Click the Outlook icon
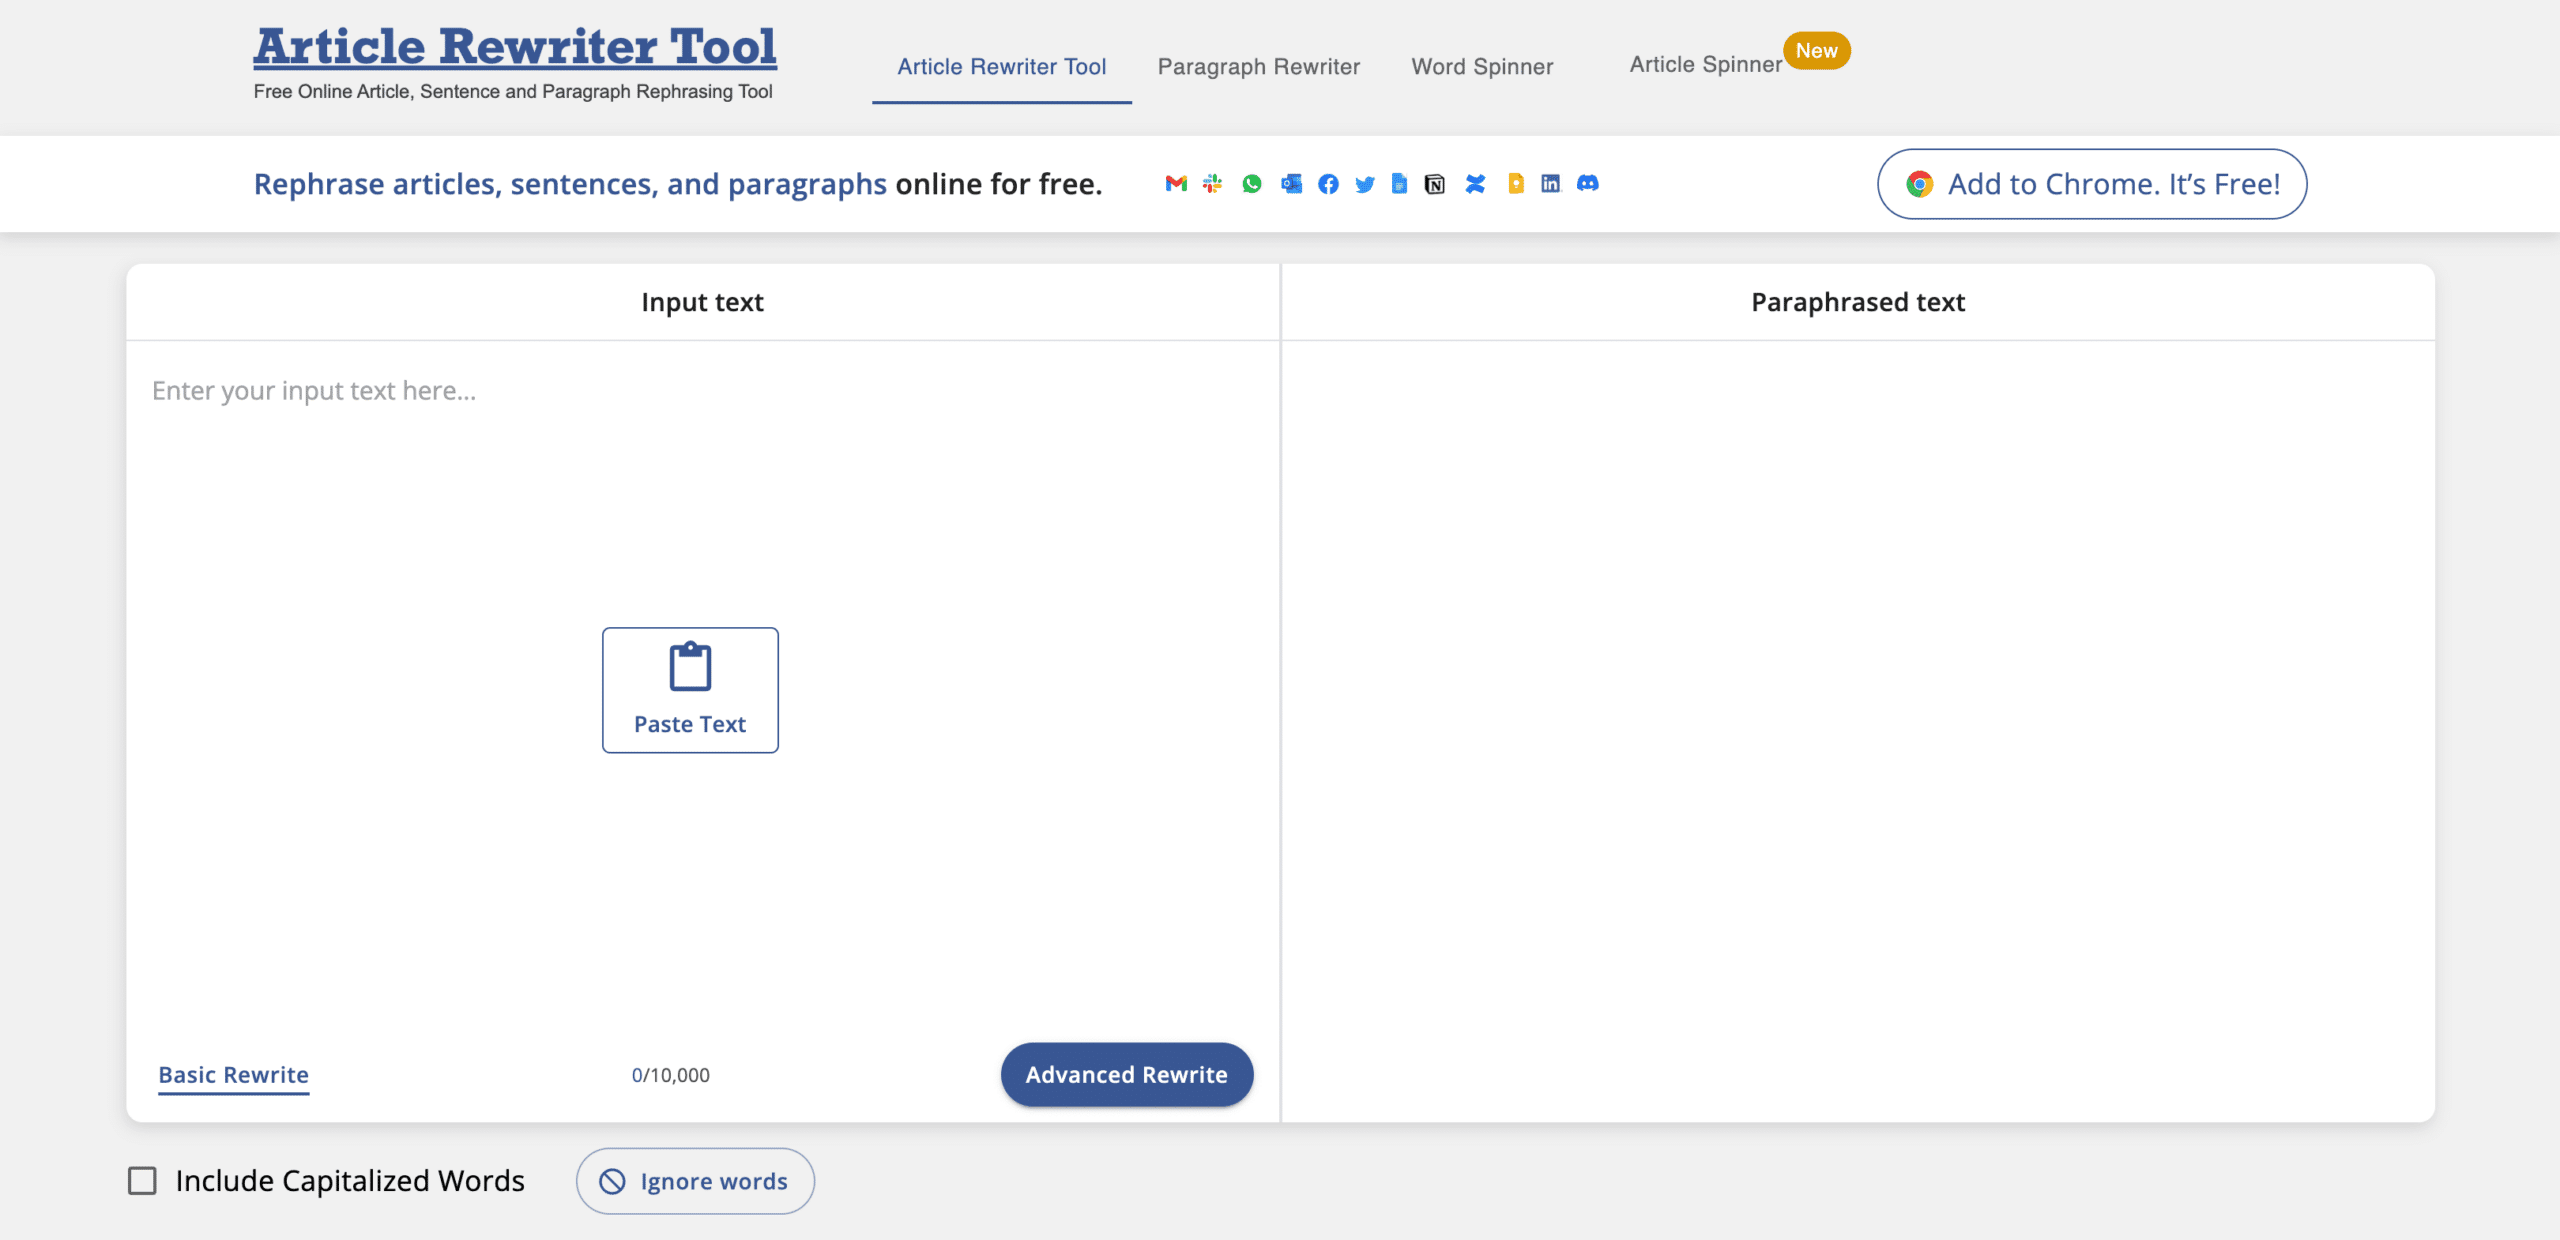2560x1240 pixels. 1291,183
